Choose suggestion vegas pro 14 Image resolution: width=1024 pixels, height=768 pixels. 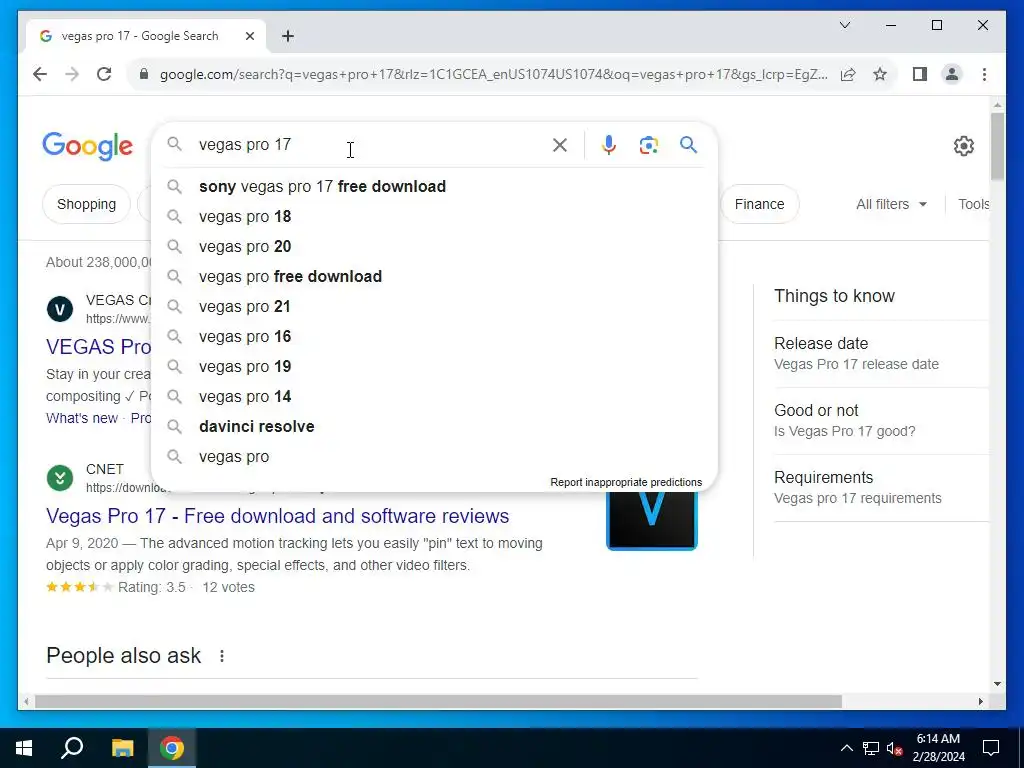(x=434, y=397)
